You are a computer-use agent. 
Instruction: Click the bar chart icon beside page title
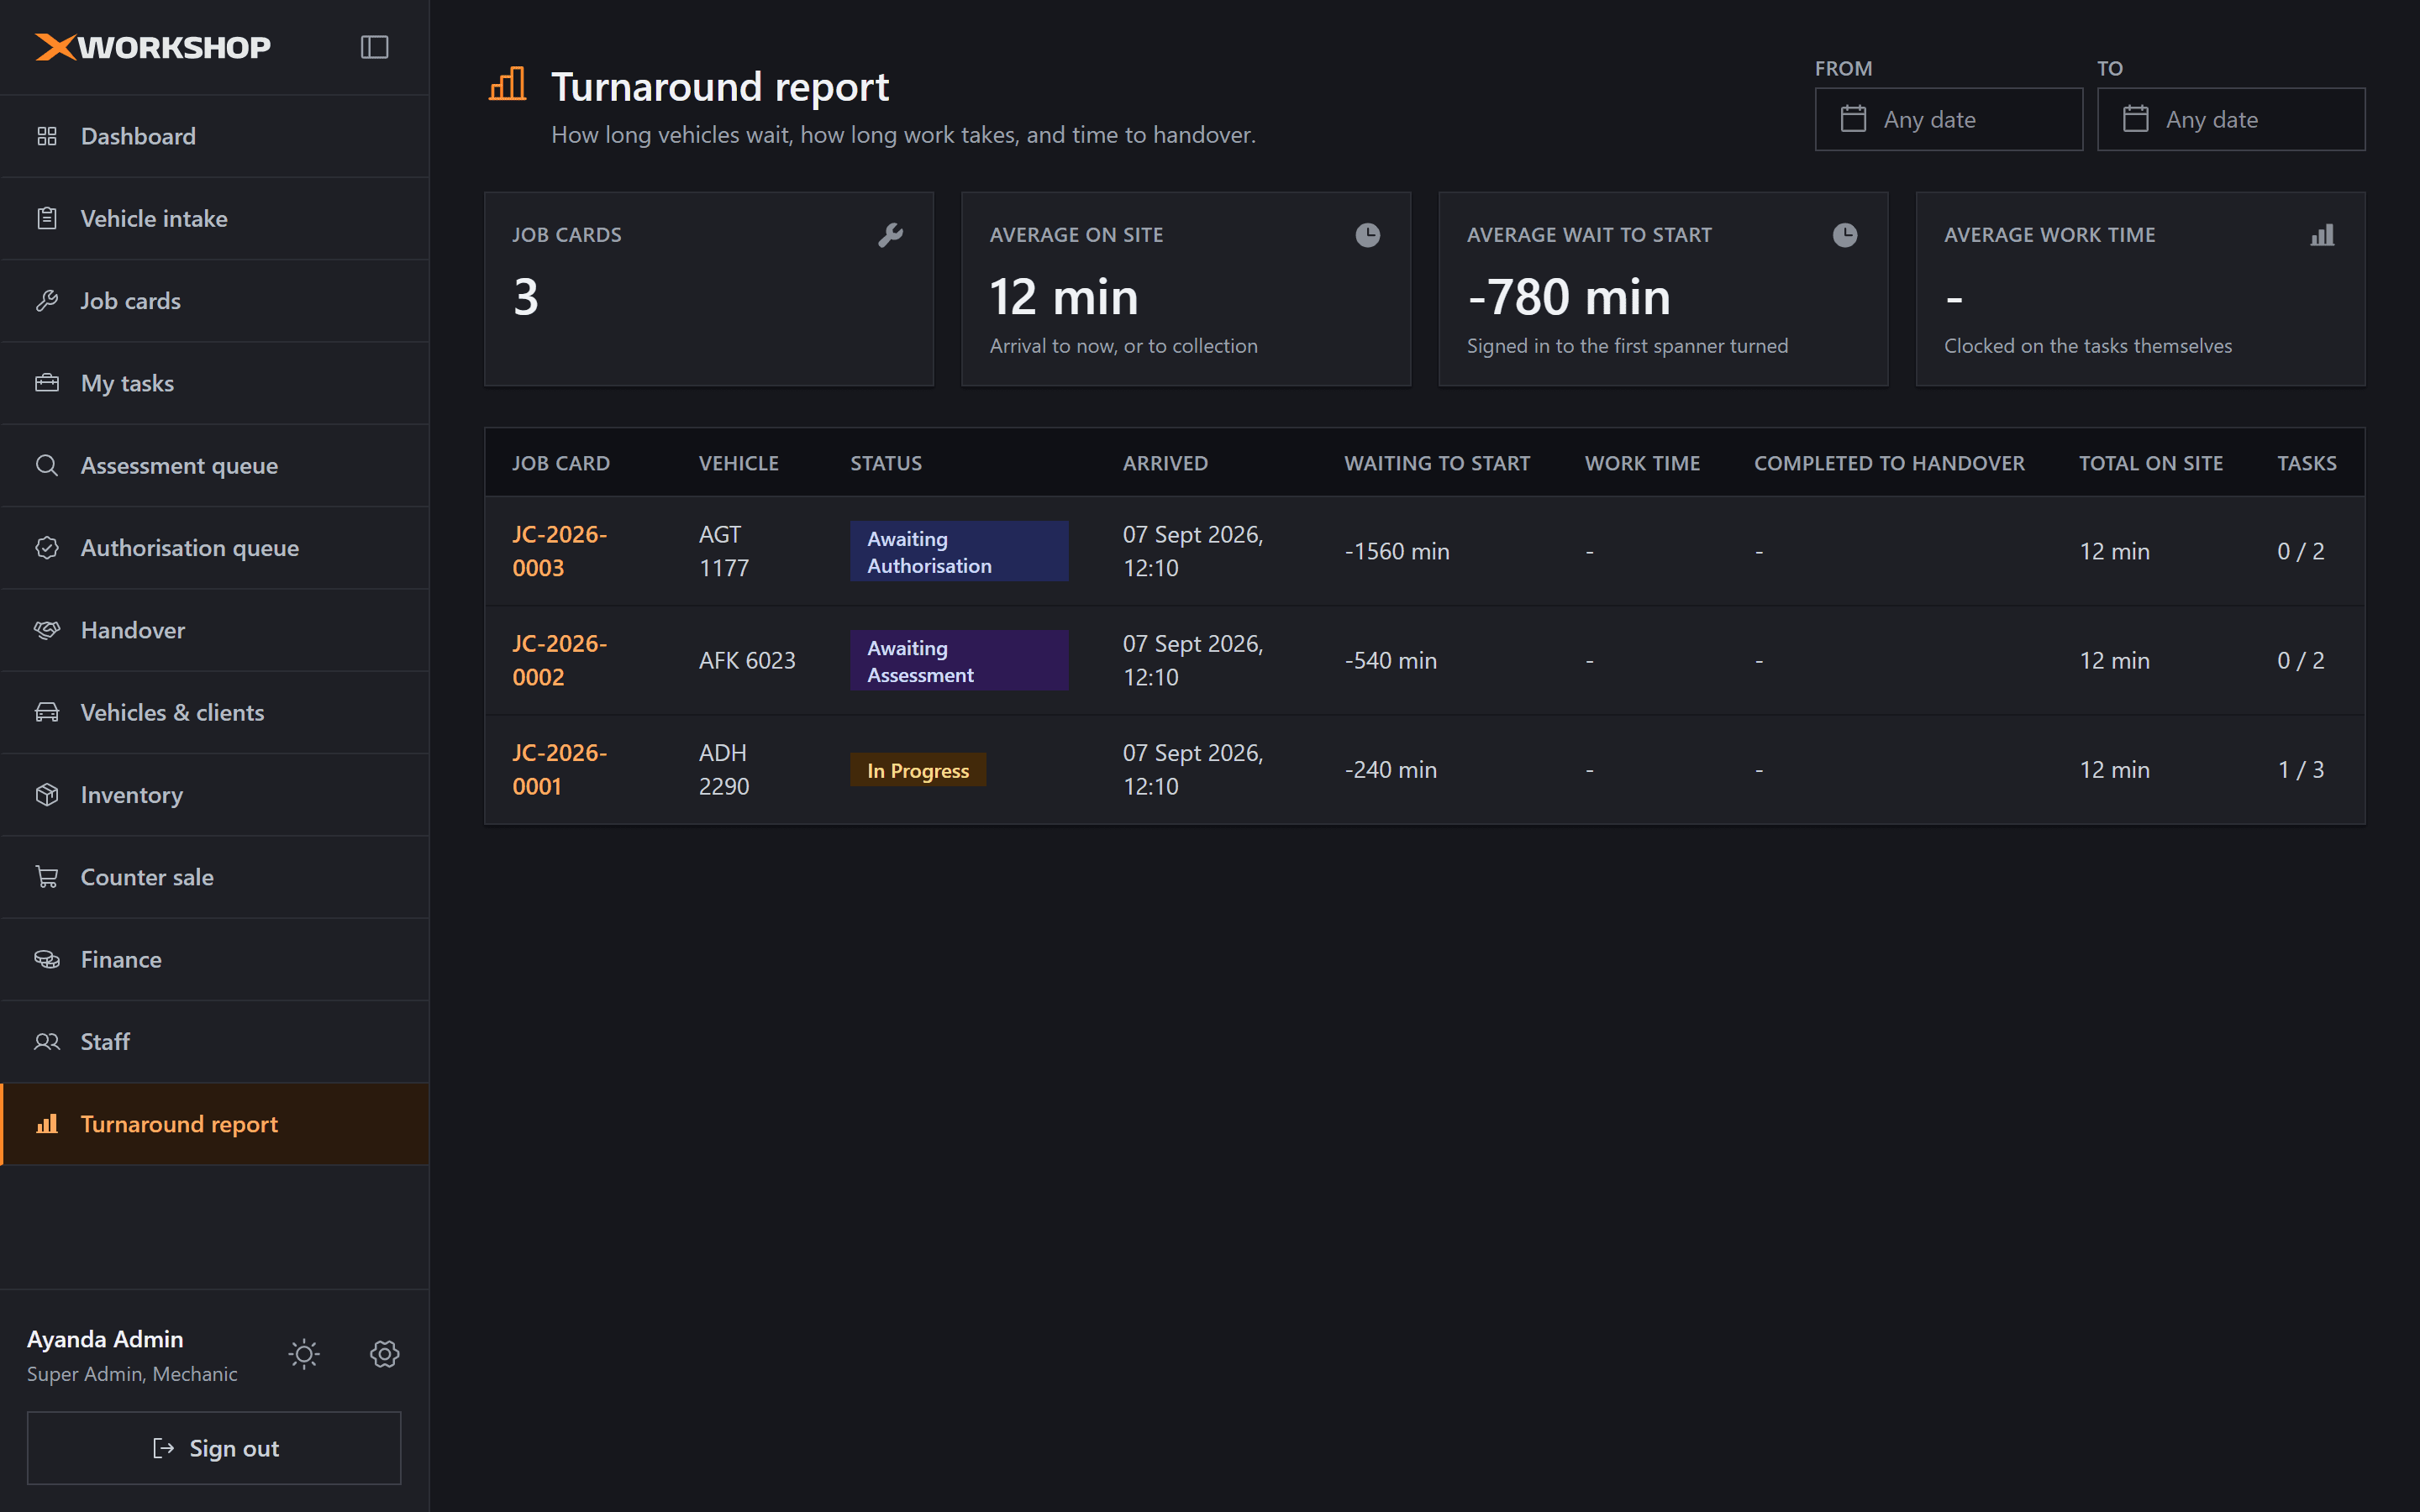(508, 84)
